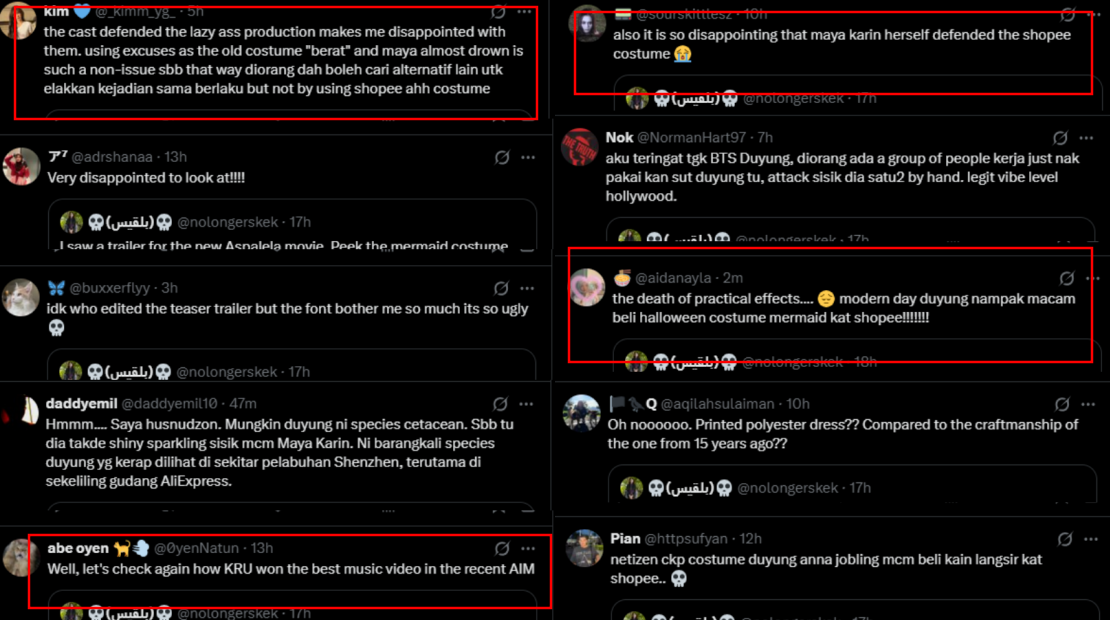Click Nok's red profile avatar
Viewport: 1110px width, 620px height.
pyautogui.click(x=580, y=147)
